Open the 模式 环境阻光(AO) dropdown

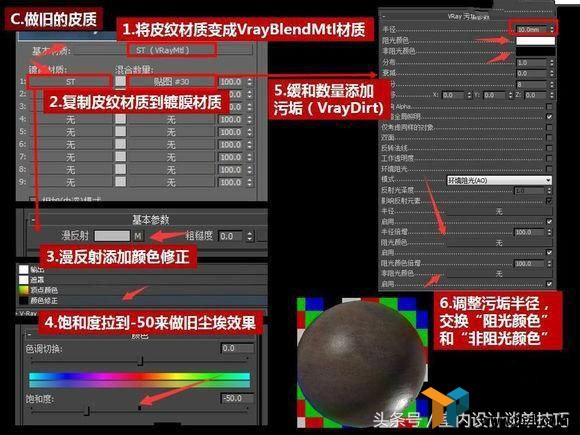[499, 180]
